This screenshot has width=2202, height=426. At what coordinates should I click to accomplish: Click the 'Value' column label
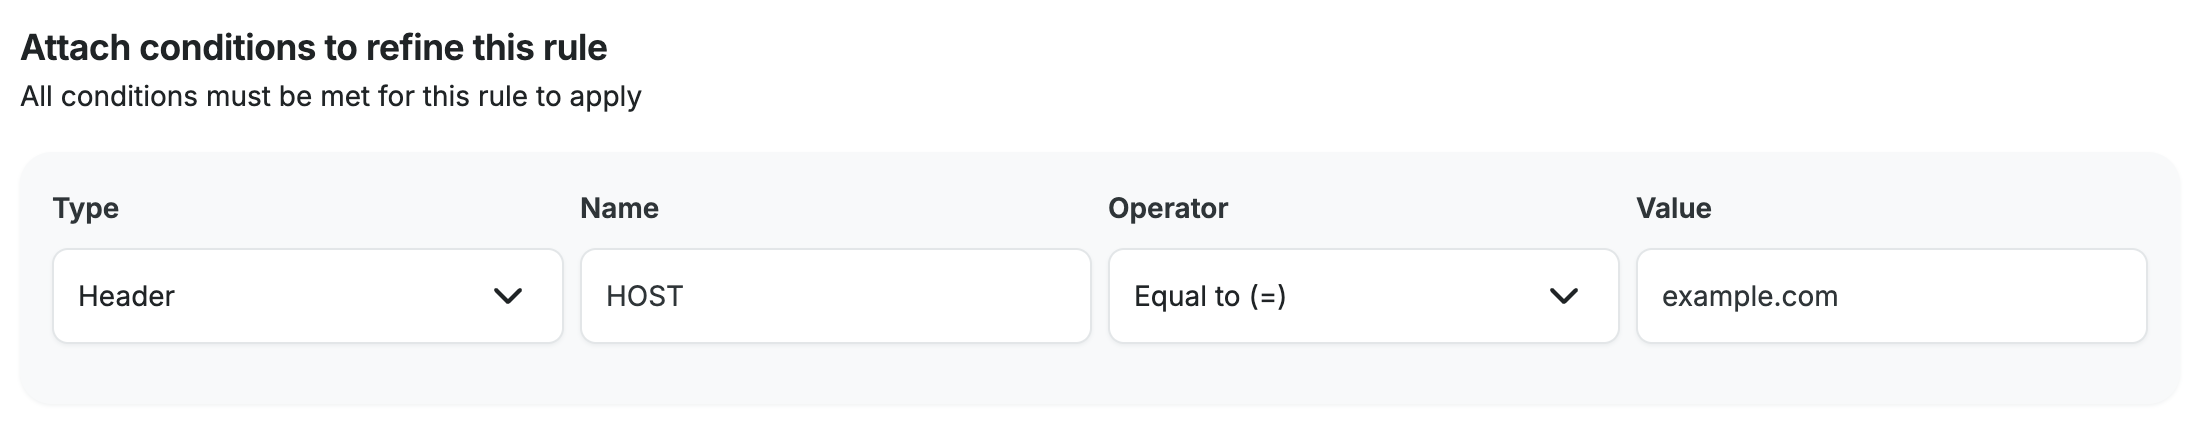(1673, 208)
